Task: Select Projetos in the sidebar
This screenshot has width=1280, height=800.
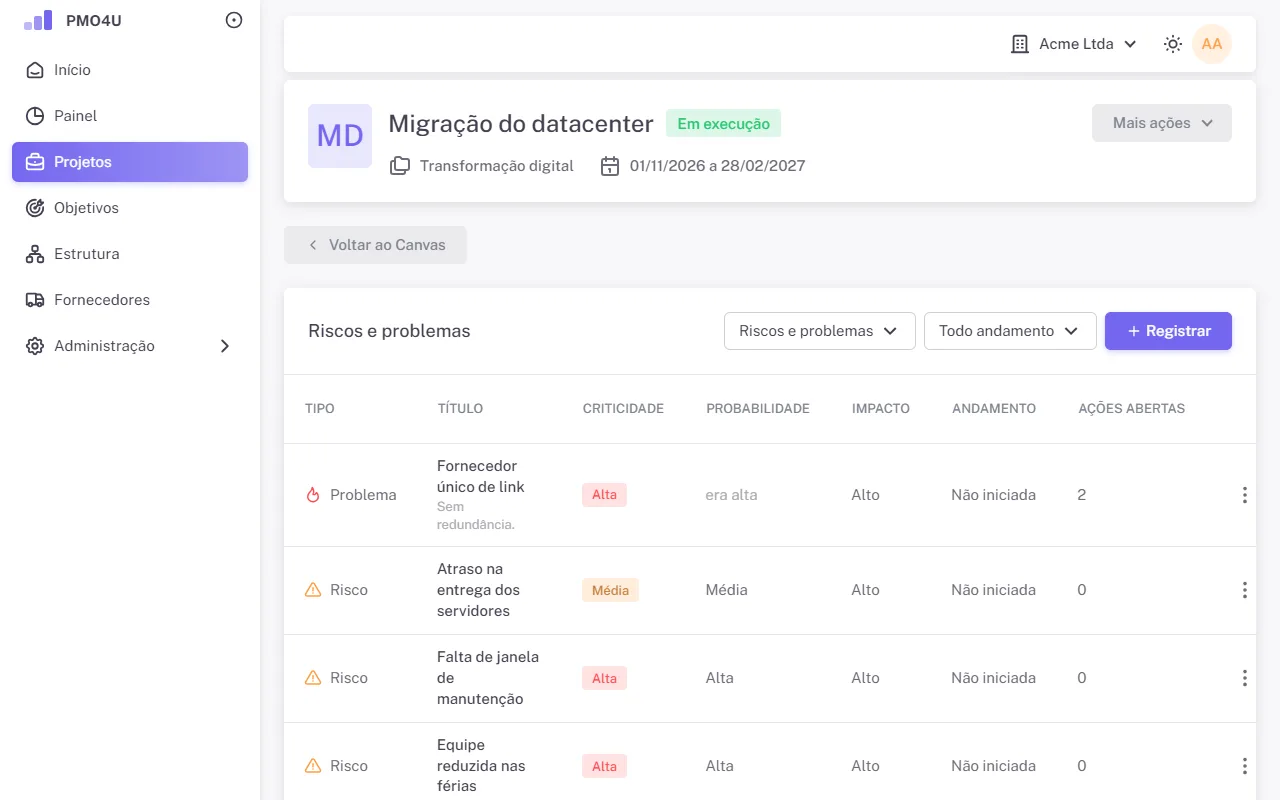Action: click(130, 162)
